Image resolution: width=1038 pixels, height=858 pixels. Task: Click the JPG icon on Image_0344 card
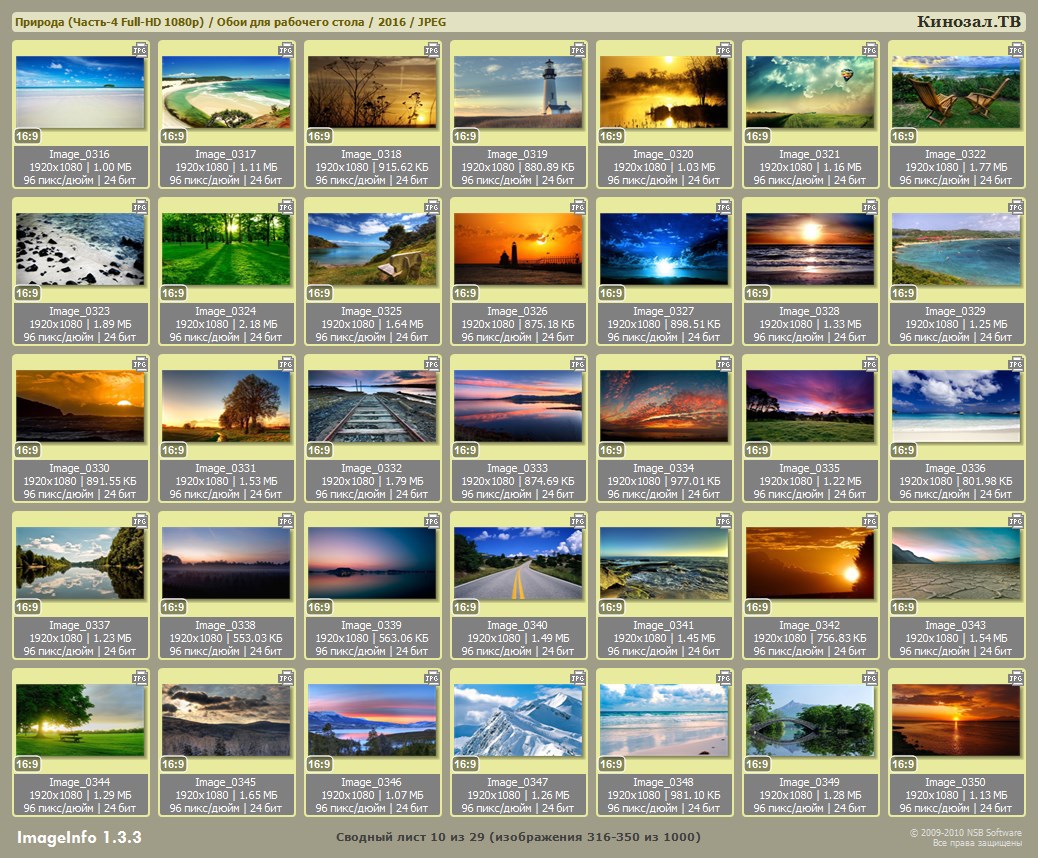140,678
